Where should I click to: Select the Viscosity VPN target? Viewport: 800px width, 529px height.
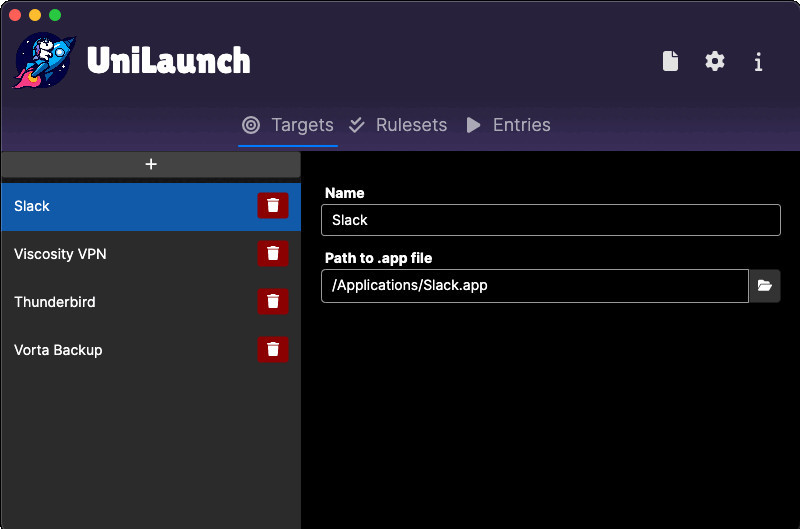click(x=151, y=254)
